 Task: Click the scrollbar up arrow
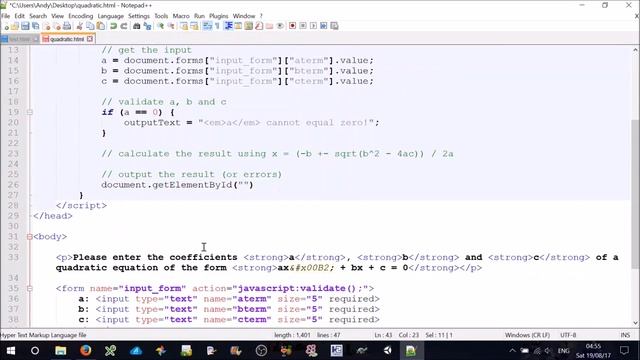click(636, 50)
